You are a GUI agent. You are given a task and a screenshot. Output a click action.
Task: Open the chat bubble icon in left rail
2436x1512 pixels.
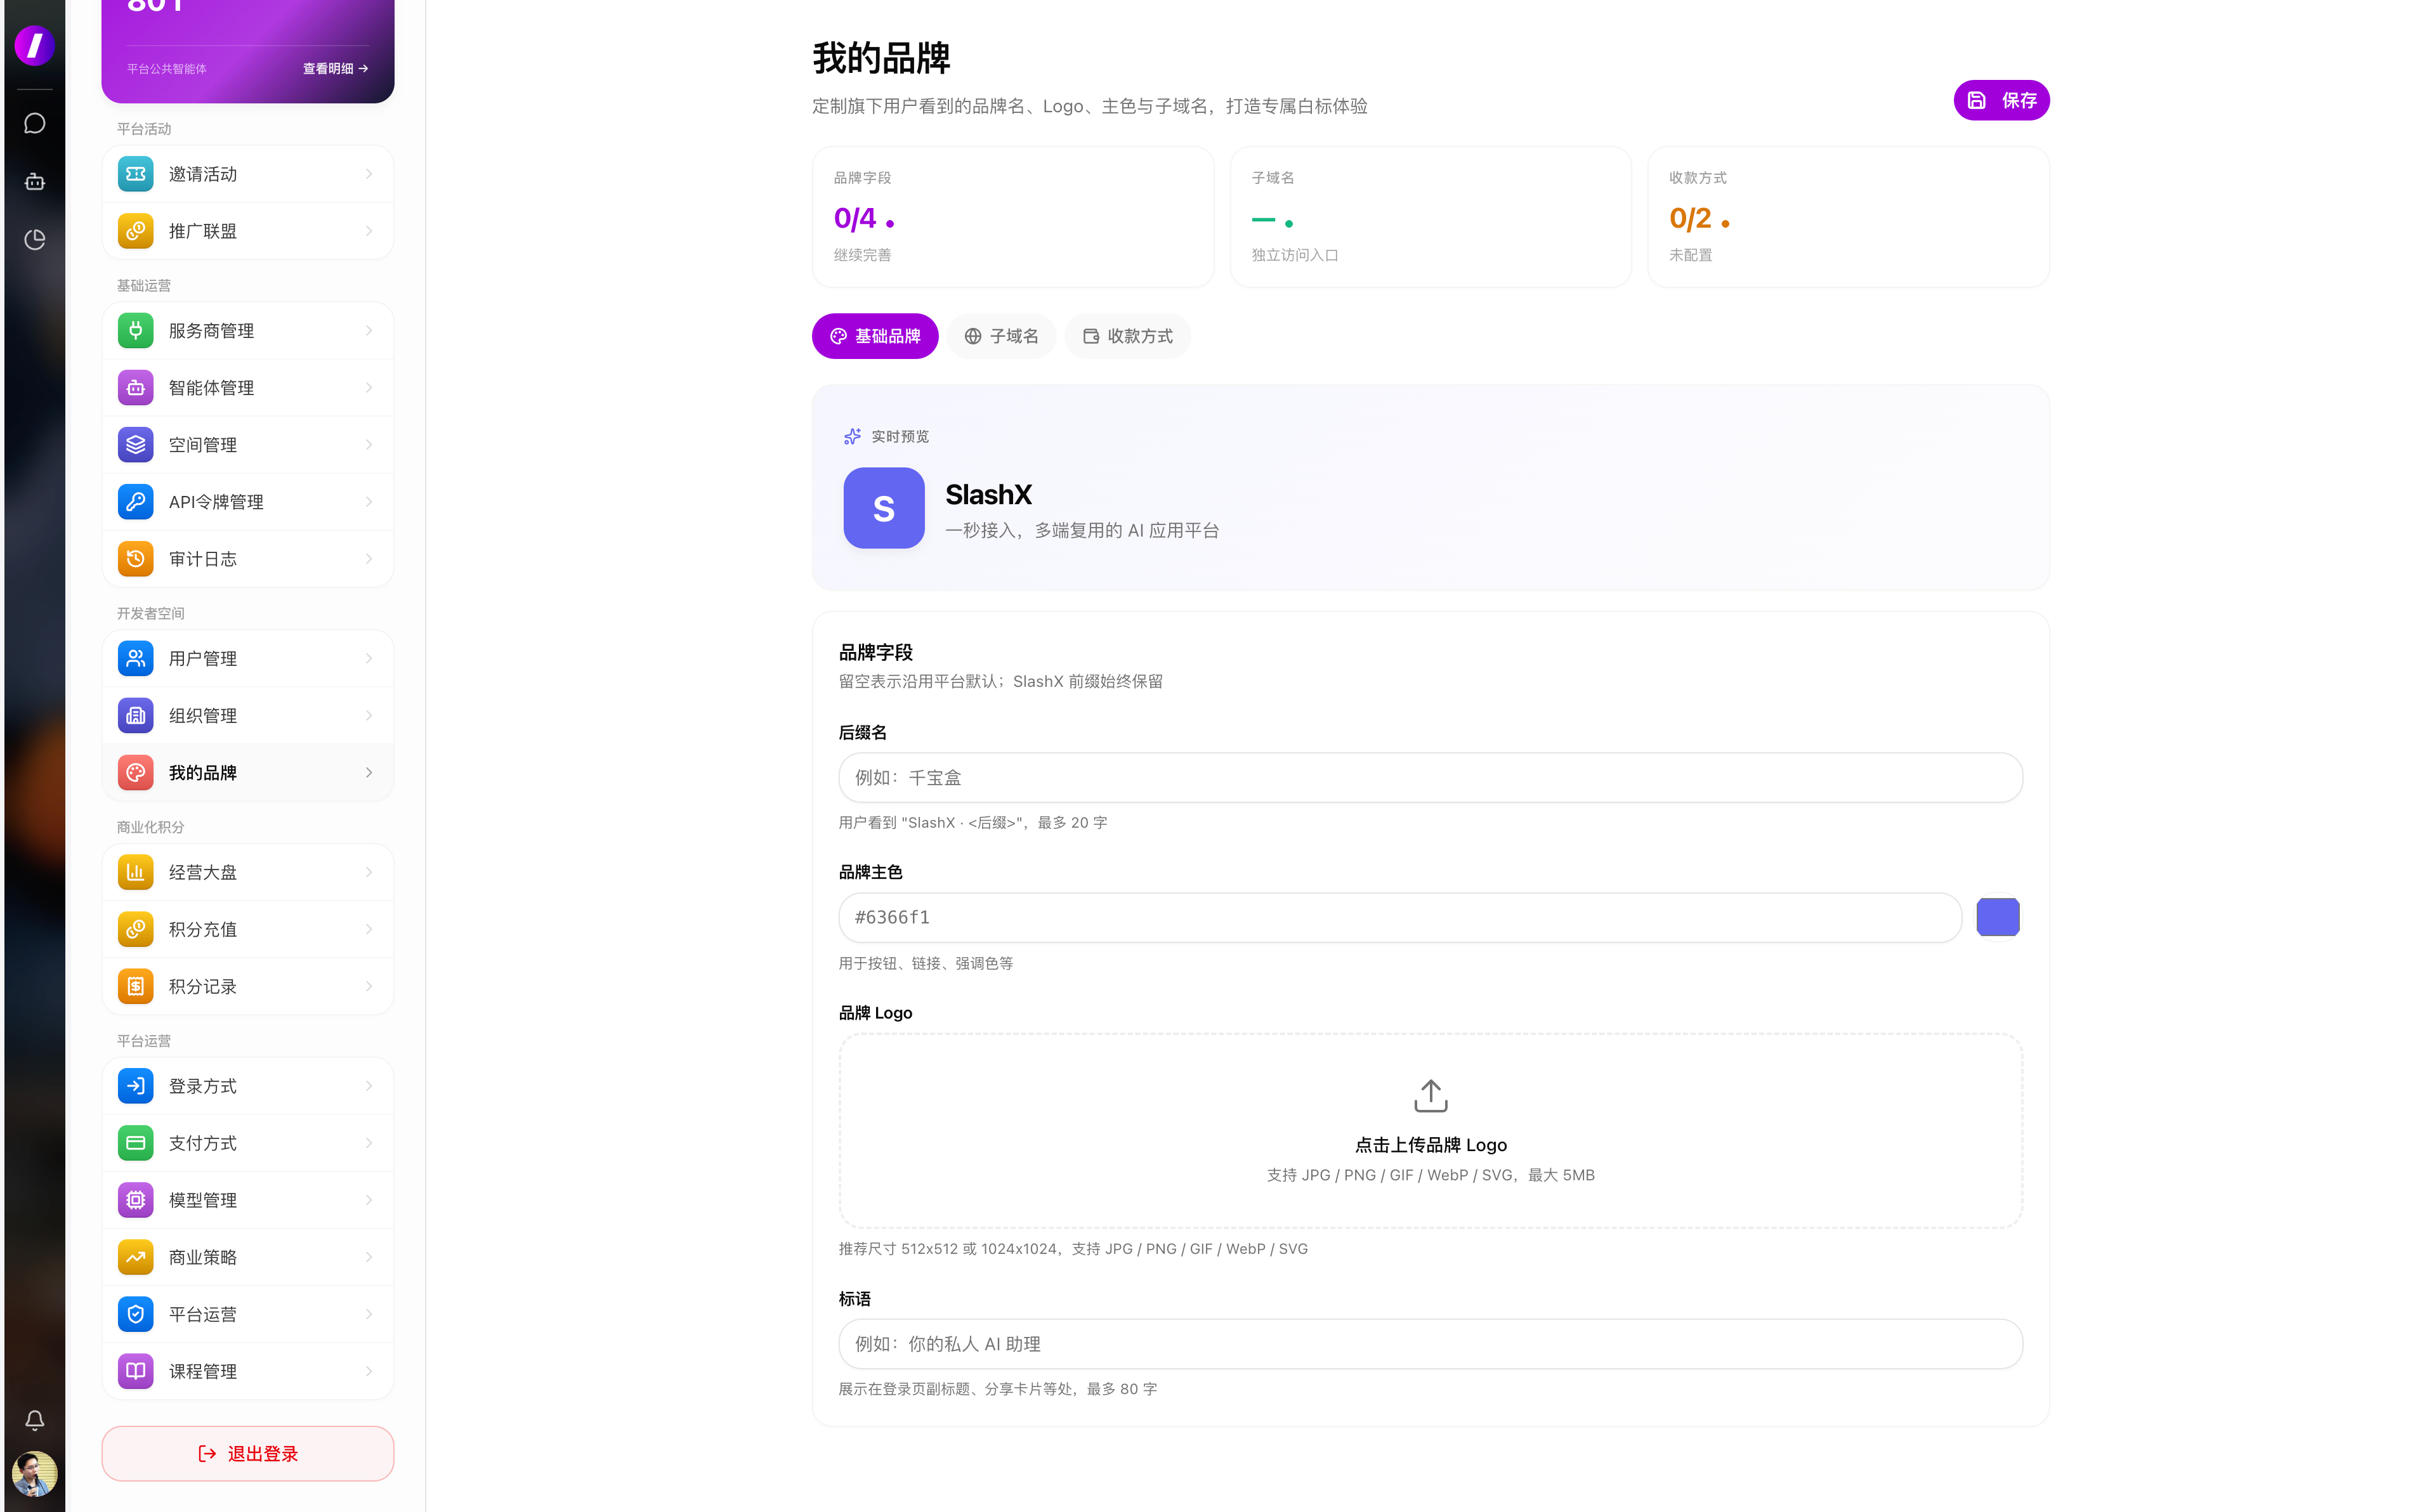[x=35, y=124]
